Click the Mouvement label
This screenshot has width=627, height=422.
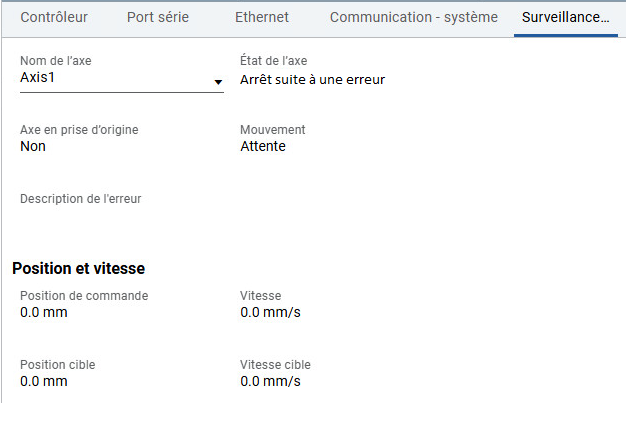[x=273, y=130]
